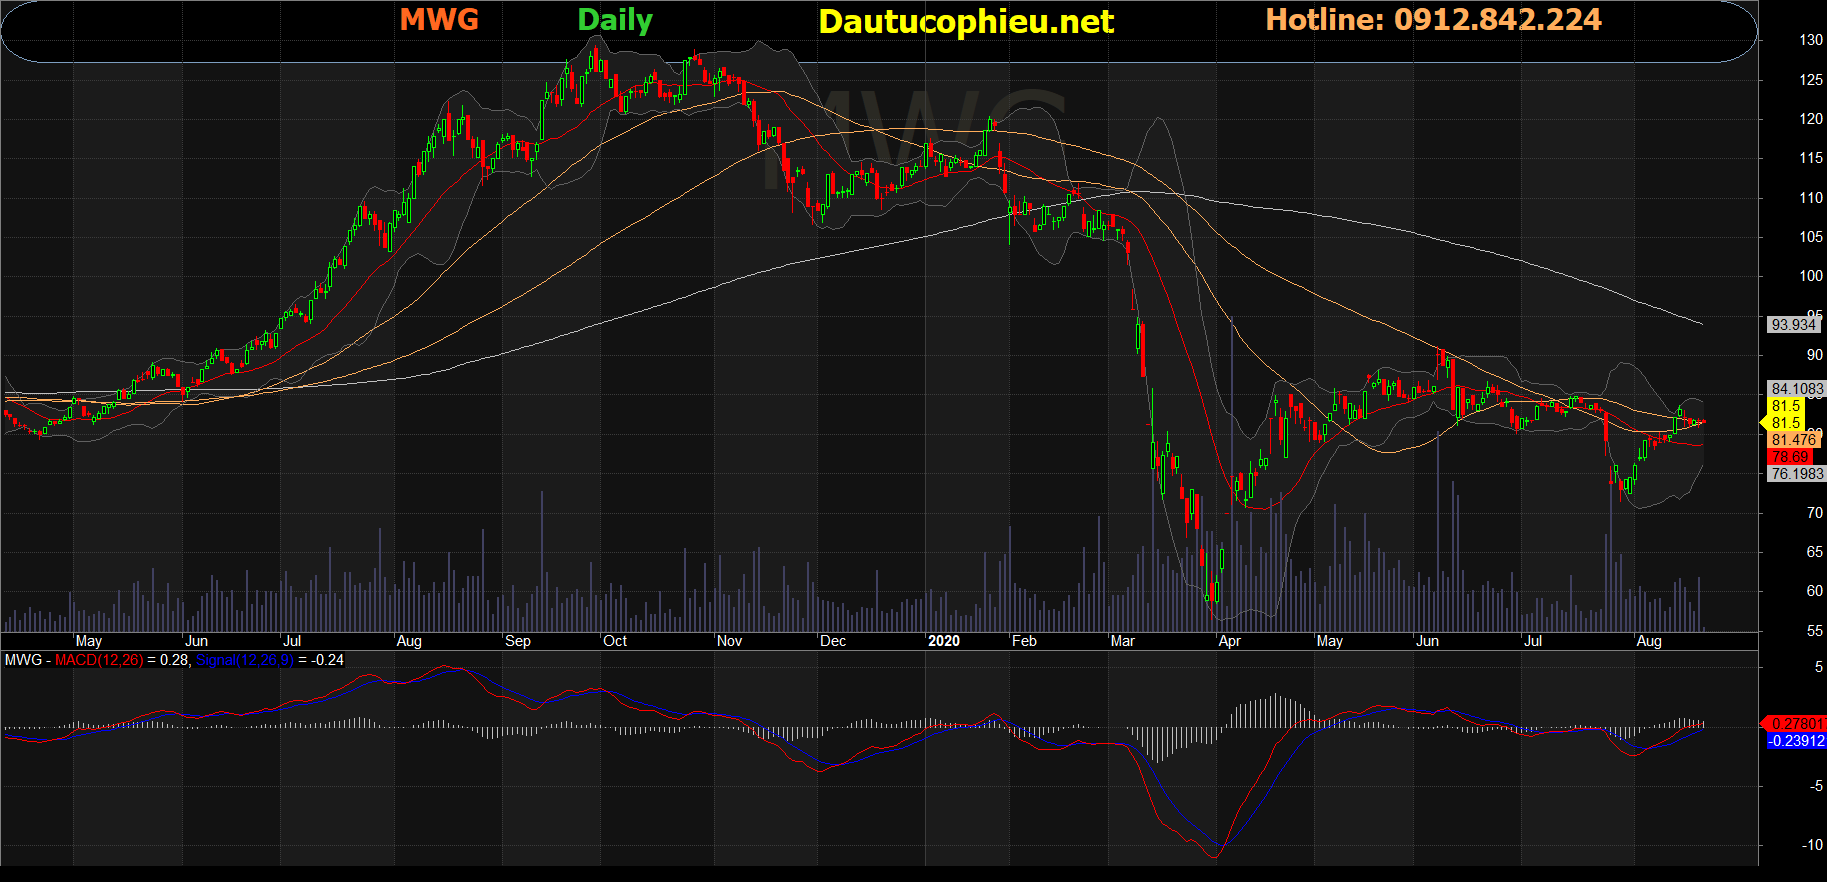Click the red 0.27801 MACD value tag

click(x=1796, y=723)
